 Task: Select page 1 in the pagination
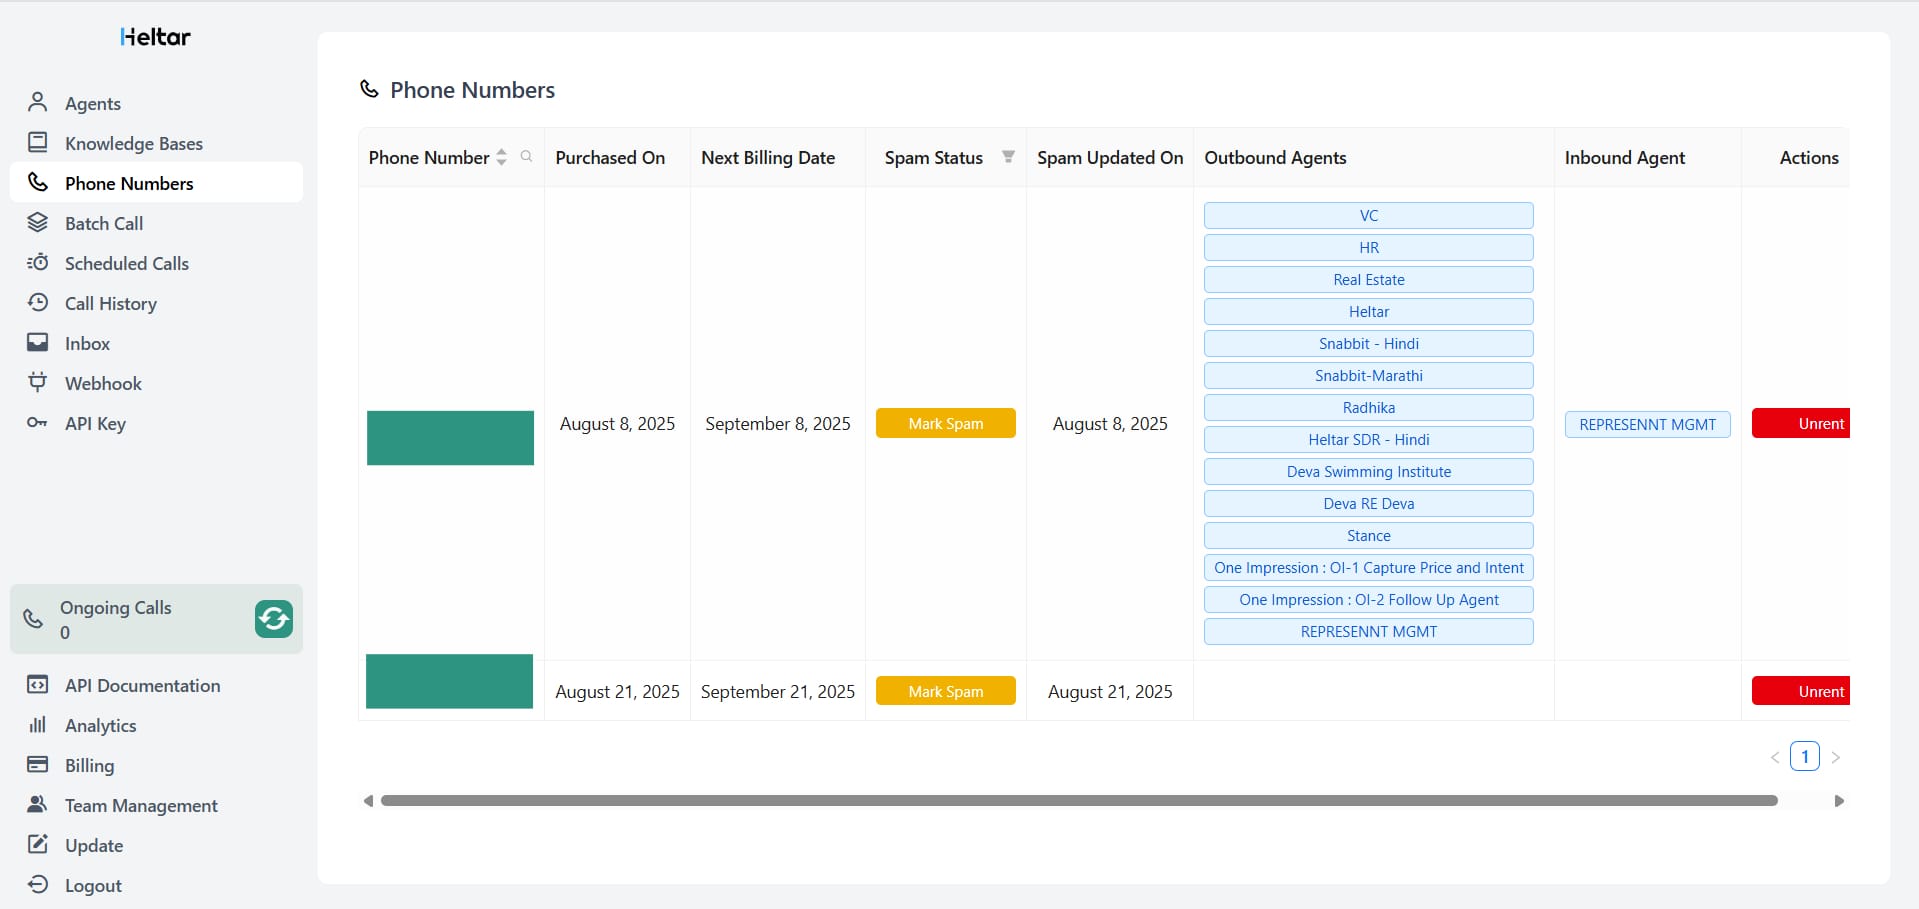tap(1804, 756)
